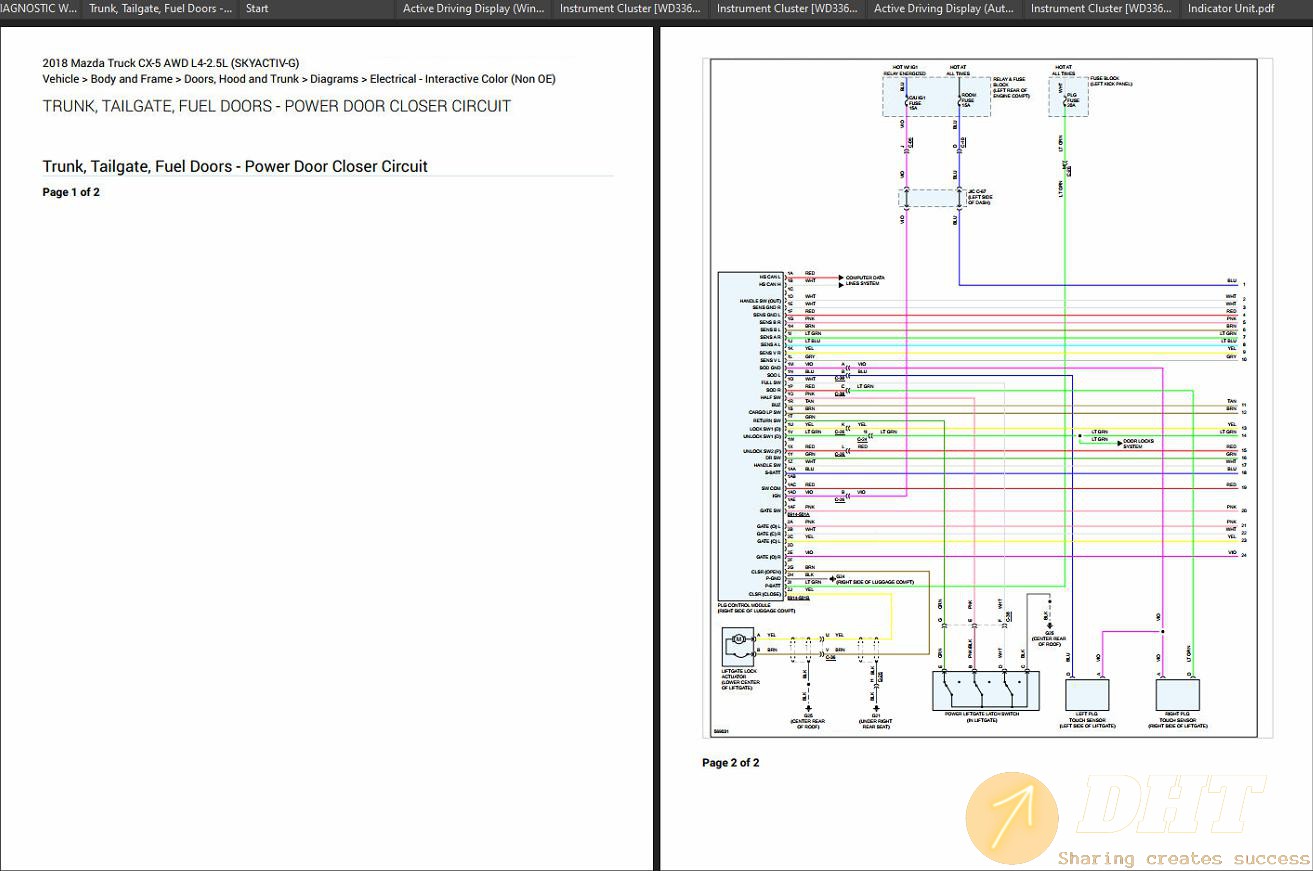Click the 'RIGHT PLG TOUCH SENSOR' label
Image resolution: width=1313 pixels, height=871 pixels.
1177,720
